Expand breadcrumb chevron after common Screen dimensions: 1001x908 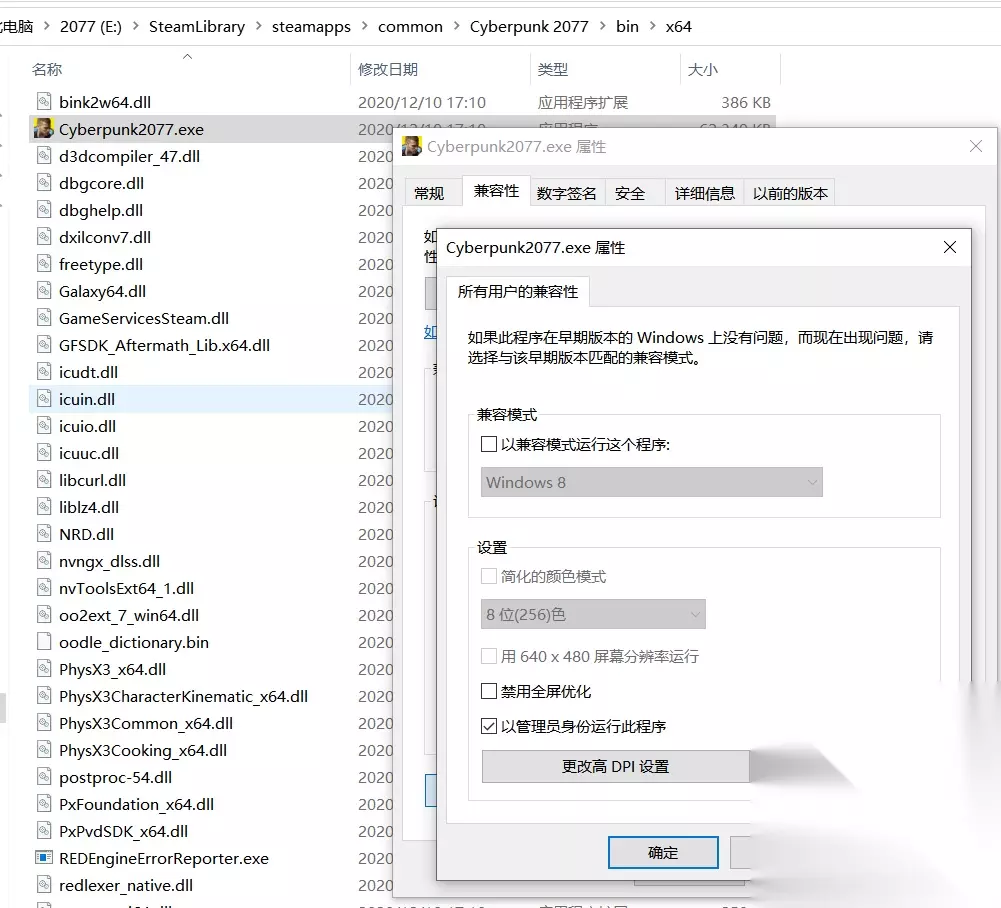click(x=456, y=26)
